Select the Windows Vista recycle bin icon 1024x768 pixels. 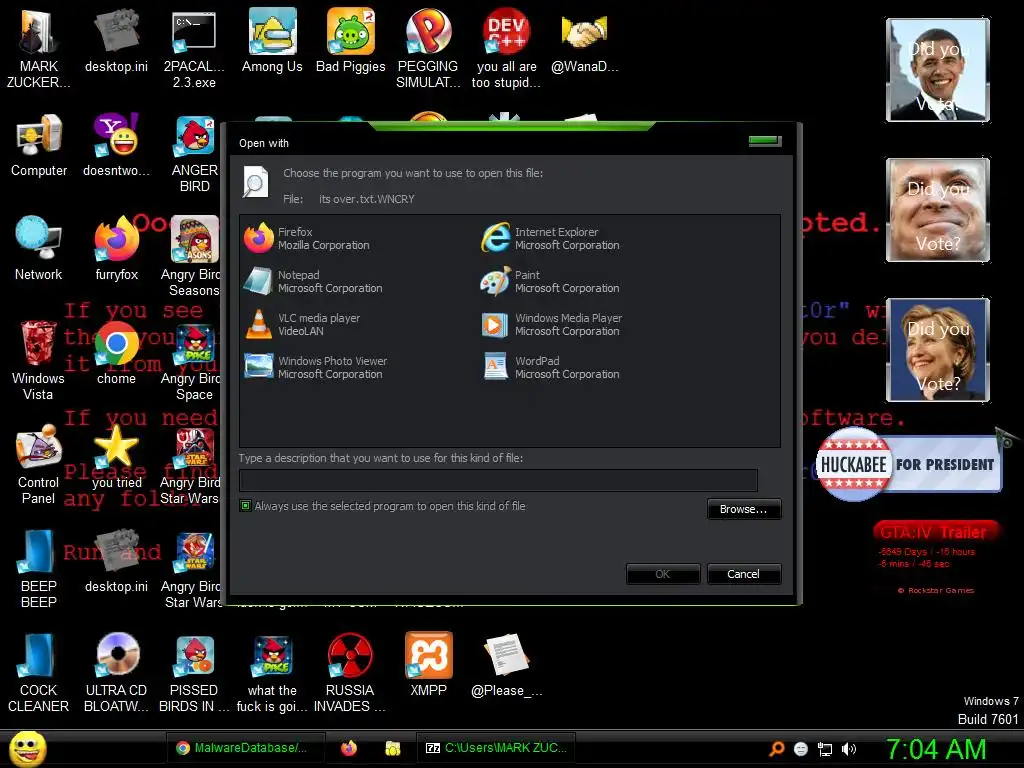tap(38, 360)
